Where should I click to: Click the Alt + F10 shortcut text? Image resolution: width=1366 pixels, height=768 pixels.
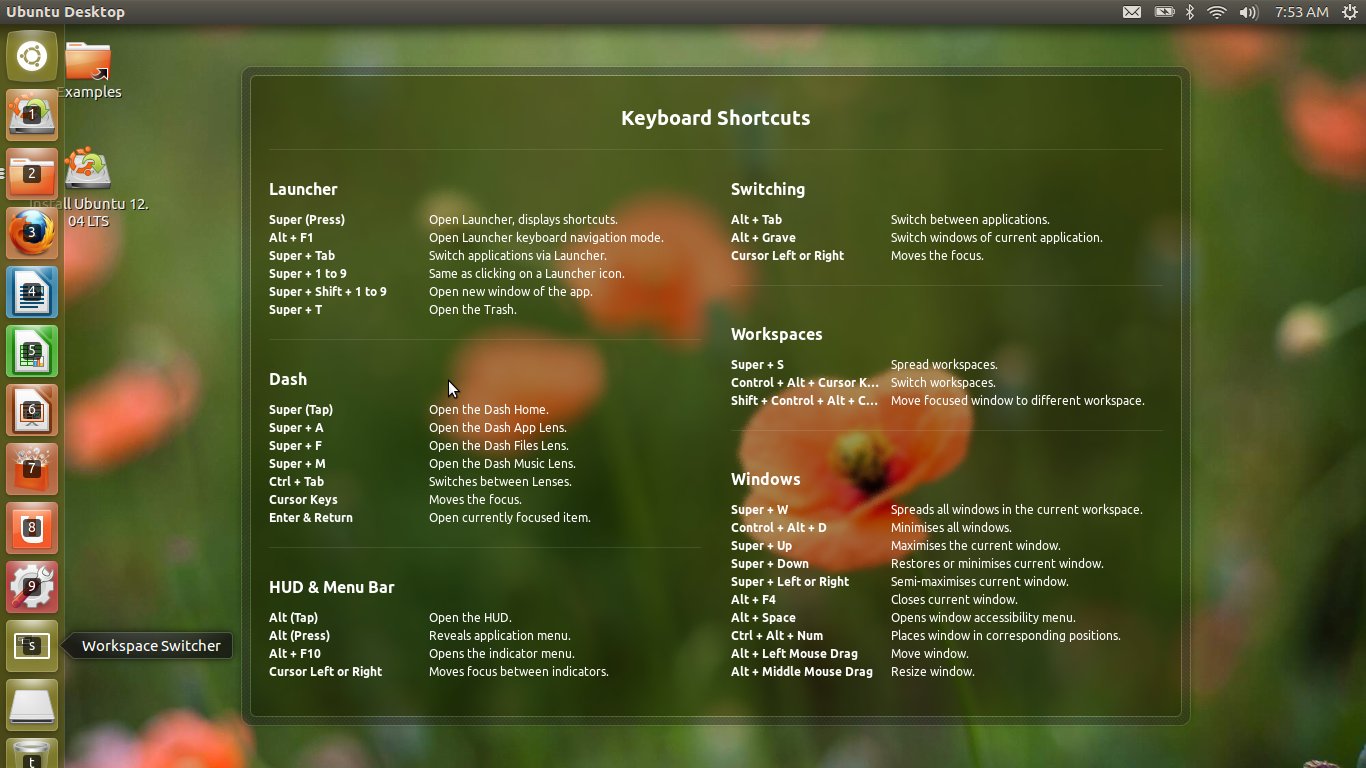point(295,654)
